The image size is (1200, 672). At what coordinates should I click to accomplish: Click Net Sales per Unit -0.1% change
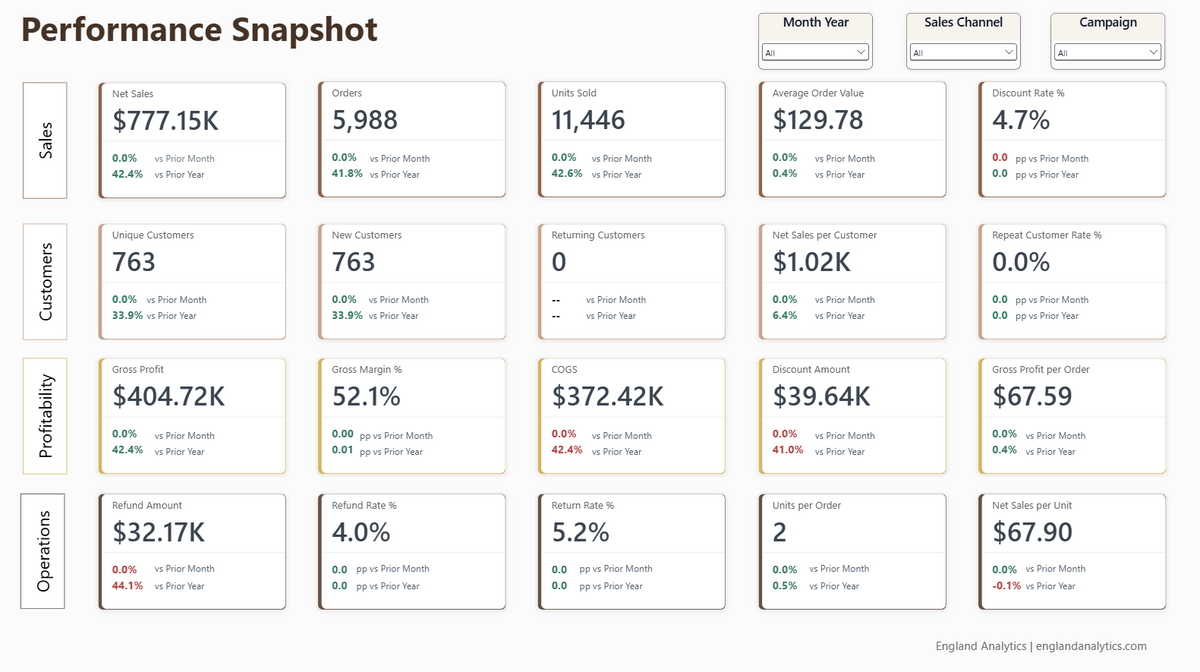(1006, 586)
